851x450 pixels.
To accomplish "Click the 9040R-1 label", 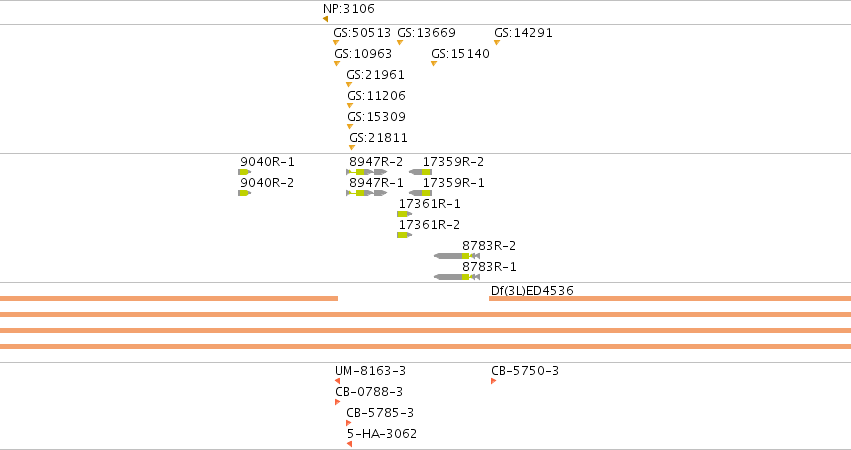I will point(268,162).
